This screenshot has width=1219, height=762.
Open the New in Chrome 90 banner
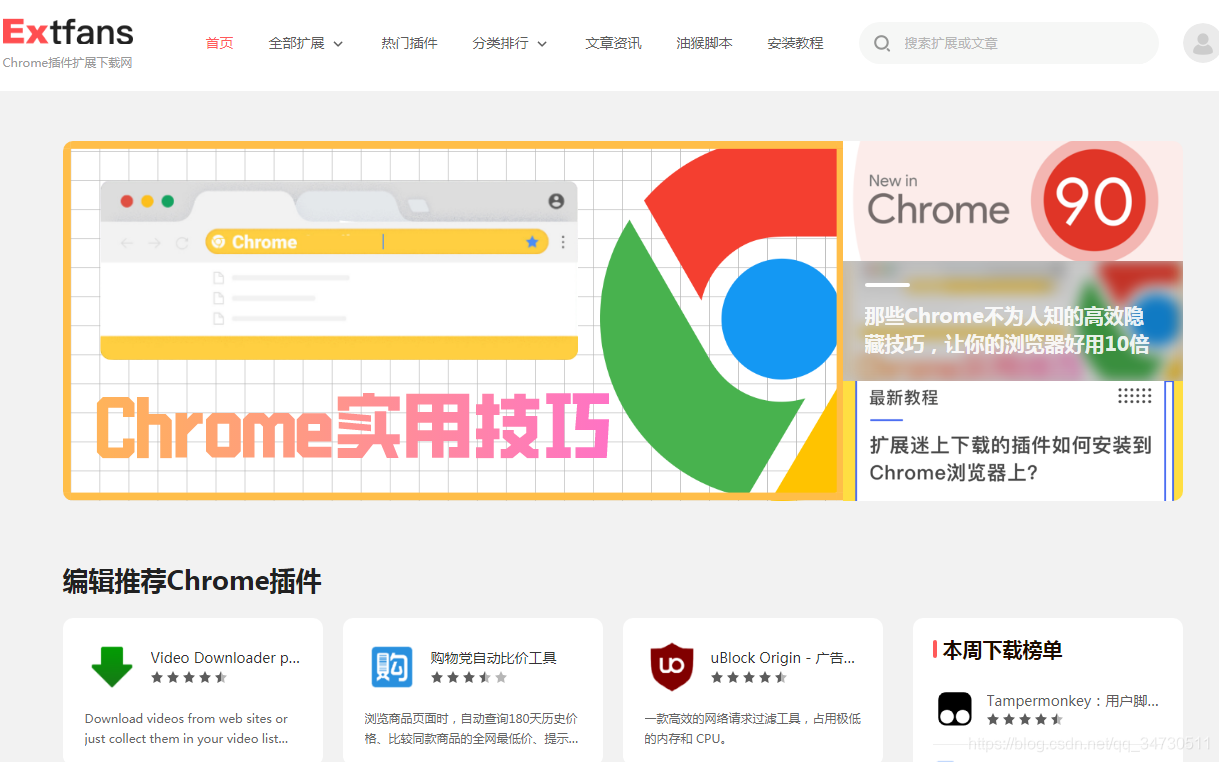1013,201
